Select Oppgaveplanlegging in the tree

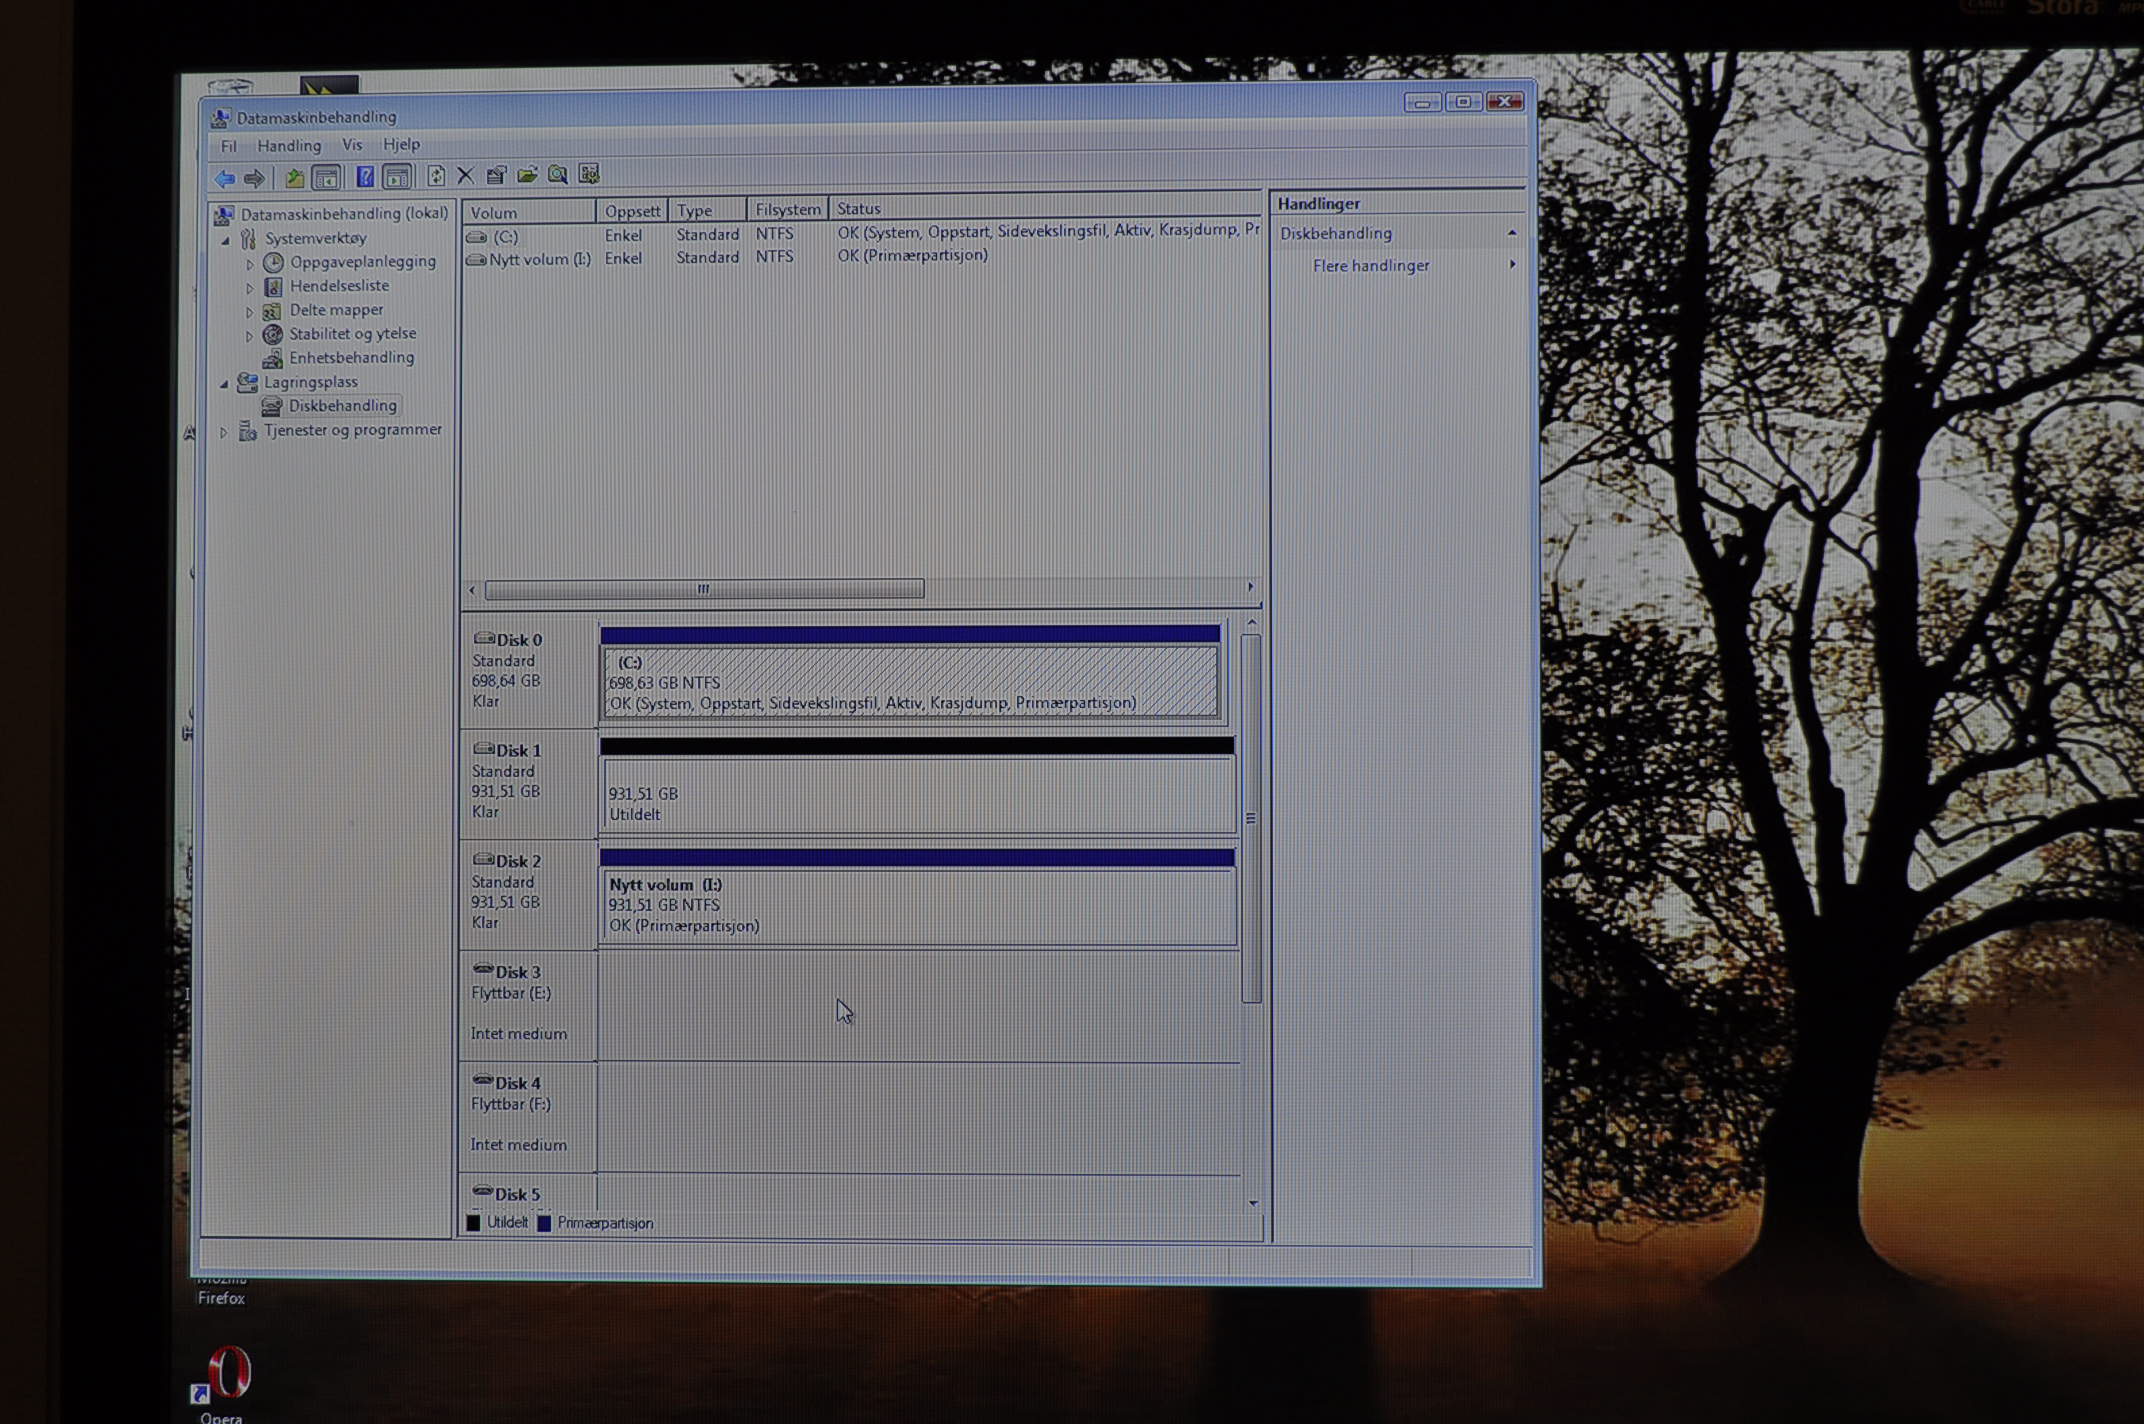[x=363, y=261]
